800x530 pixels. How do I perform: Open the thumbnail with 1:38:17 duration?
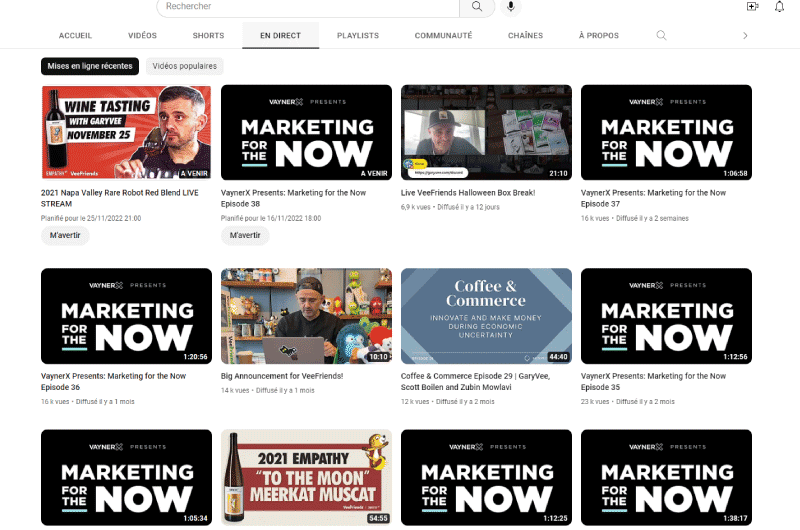pyautogui.click(x=666, y=477)
